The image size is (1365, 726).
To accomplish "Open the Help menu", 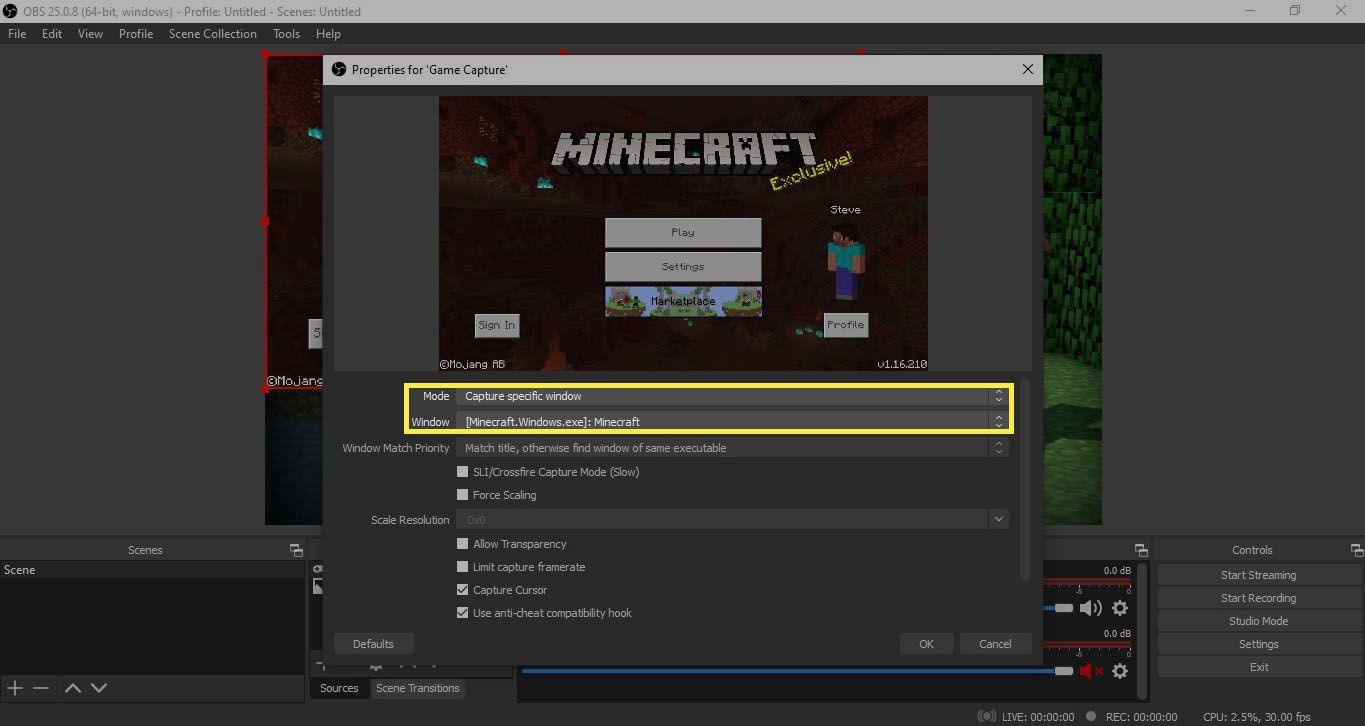I will click(x=328, y=33).
